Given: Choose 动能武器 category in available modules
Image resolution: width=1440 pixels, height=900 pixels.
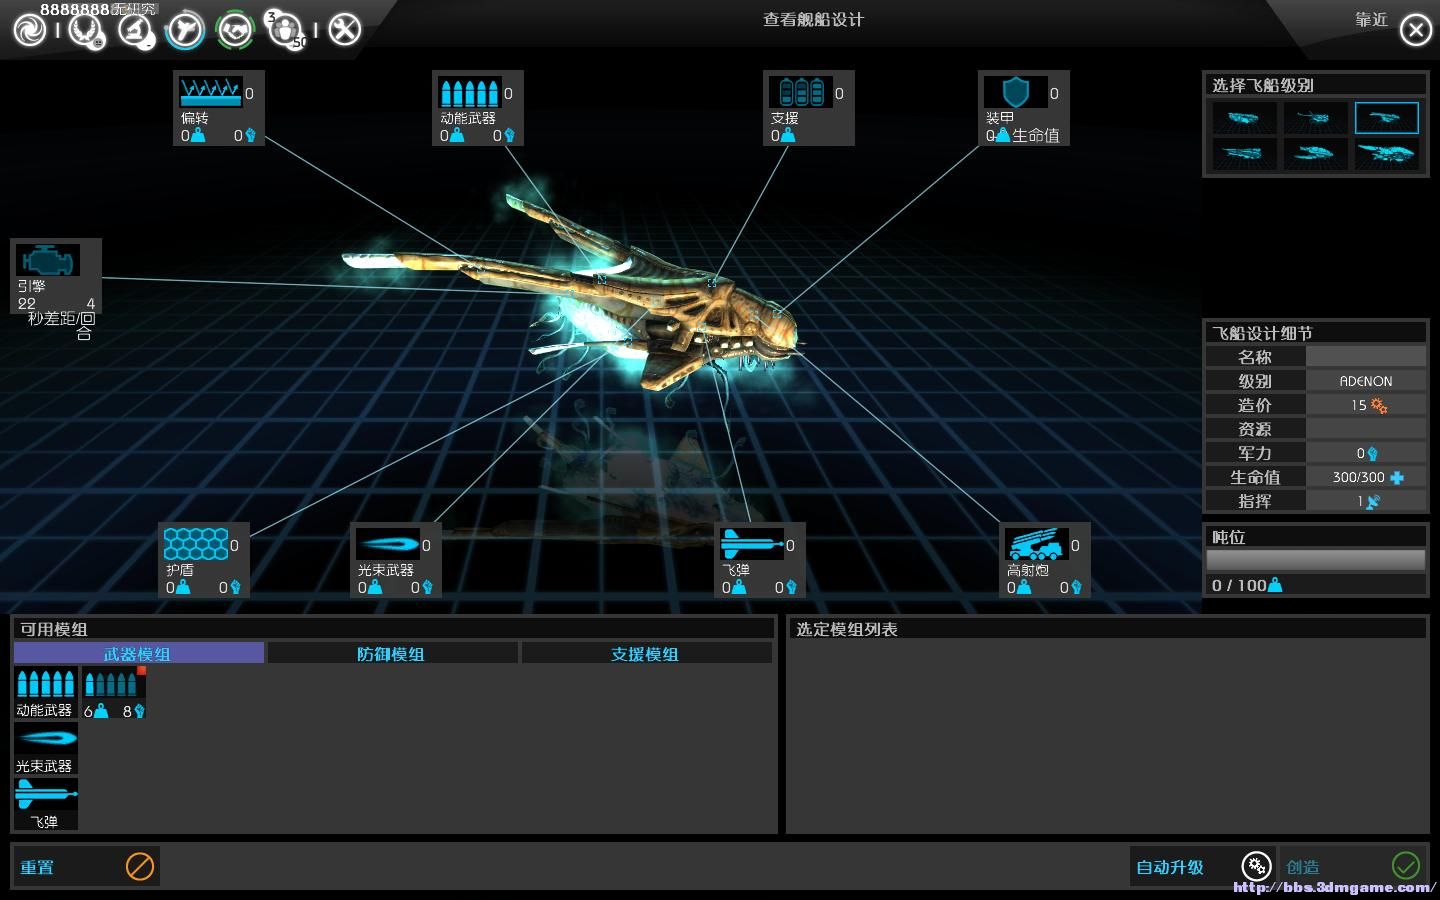Looking at the screenshot, I should click(x=45, y=692).
